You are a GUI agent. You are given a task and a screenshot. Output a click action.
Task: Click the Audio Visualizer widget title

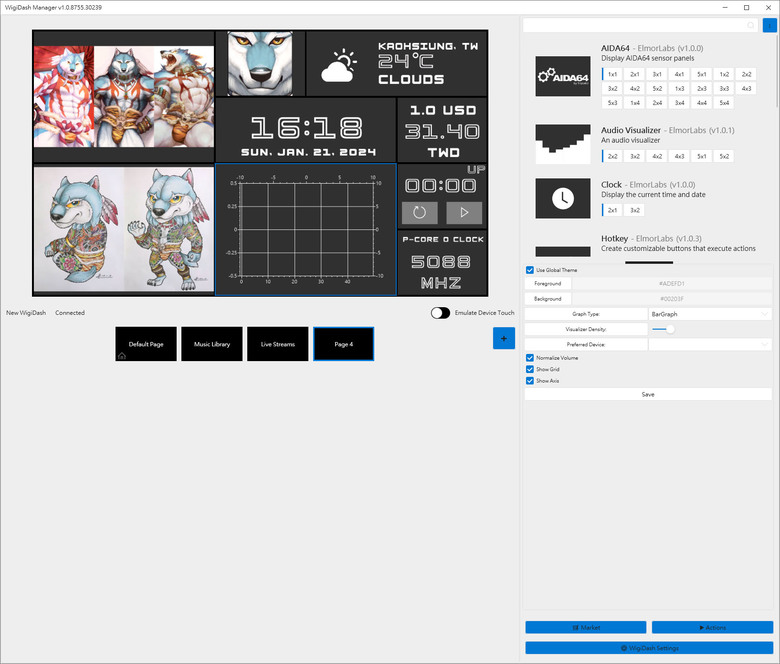(631, 130)
